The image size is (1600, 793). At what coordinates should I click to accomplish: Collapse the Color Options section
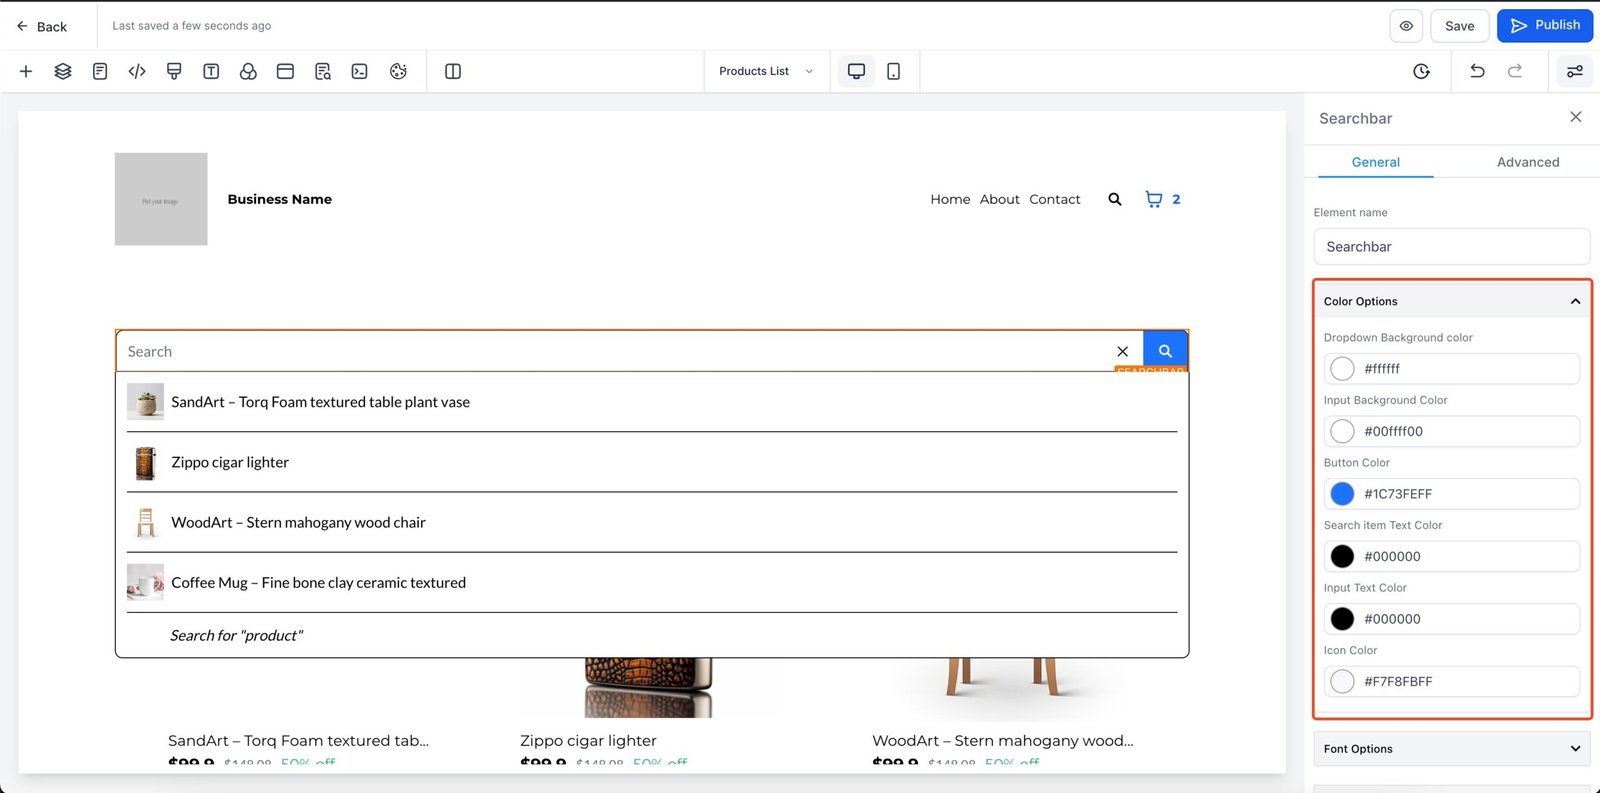[1575, 301]
